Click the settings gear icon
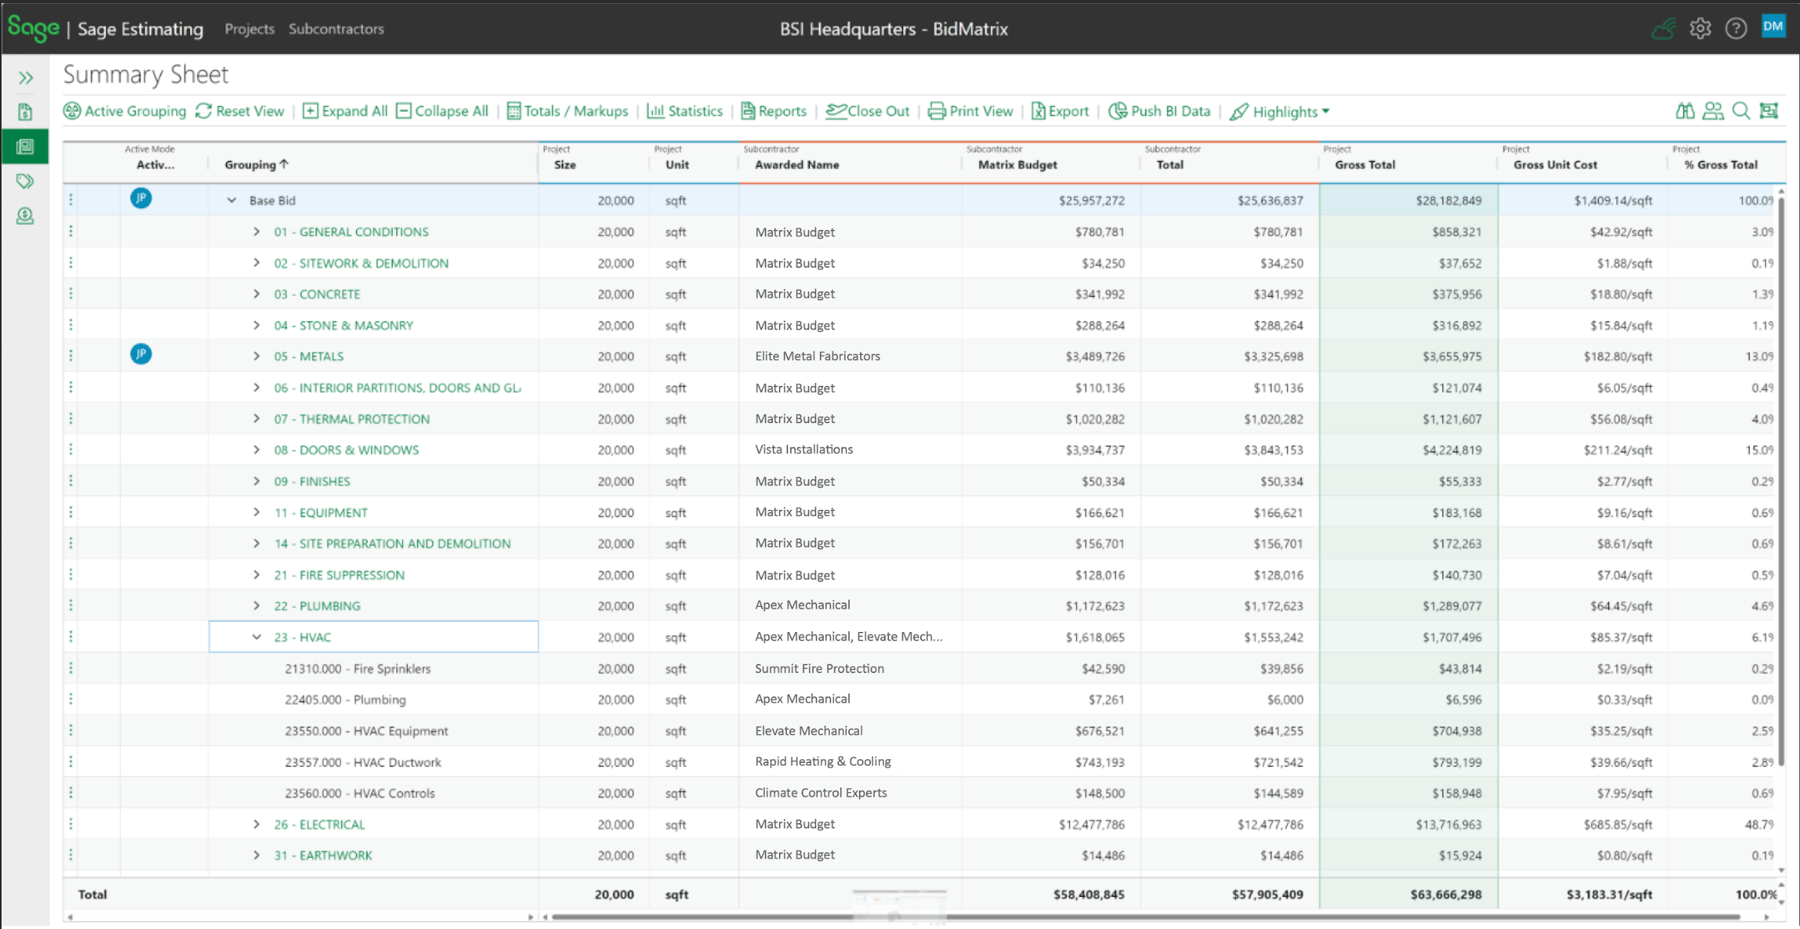The height and width of the screenshot is (929, 1800). 1700,28
